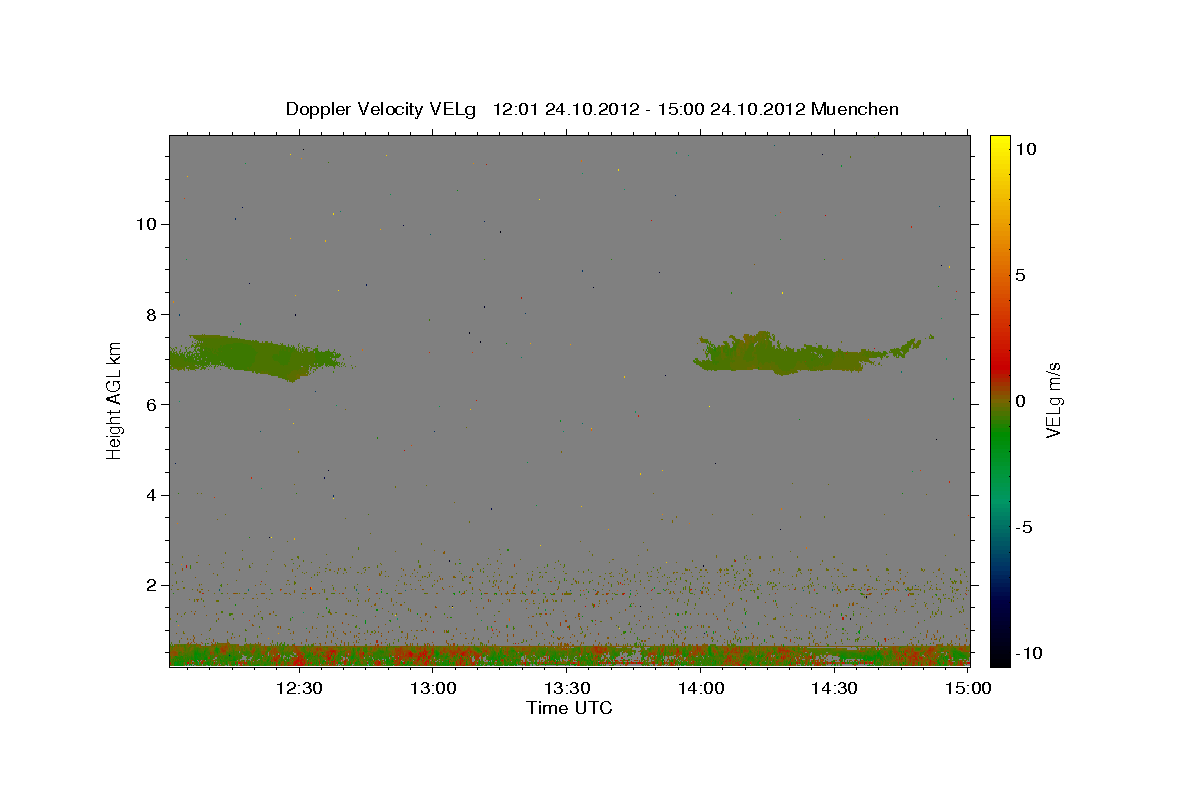
Task: Select the 14:30 time tick label
Action: [834, 688]
